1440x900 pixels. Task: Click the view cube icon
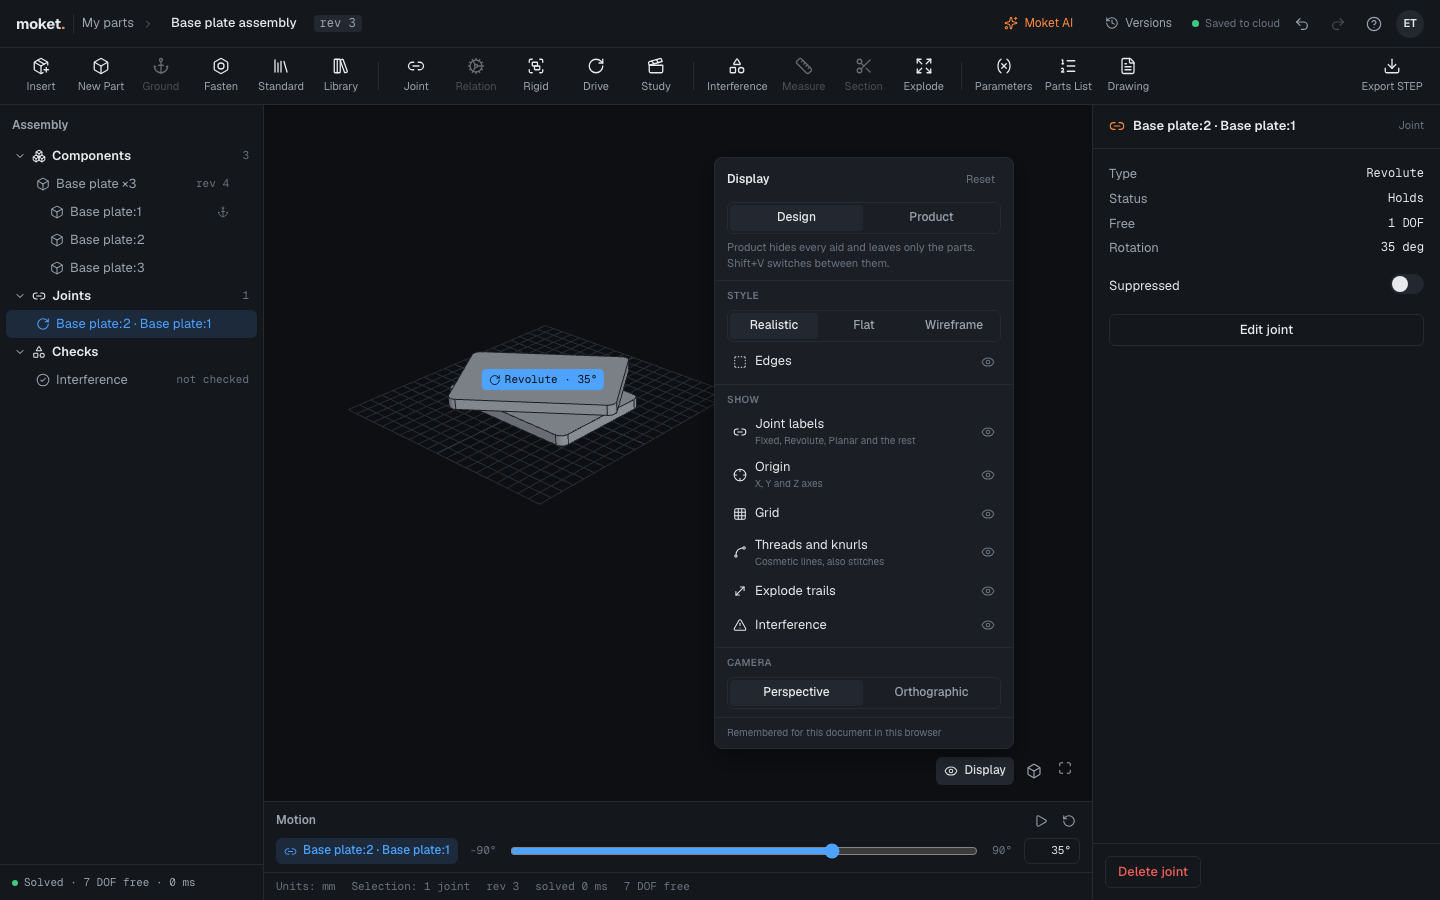coord(1034,770)
